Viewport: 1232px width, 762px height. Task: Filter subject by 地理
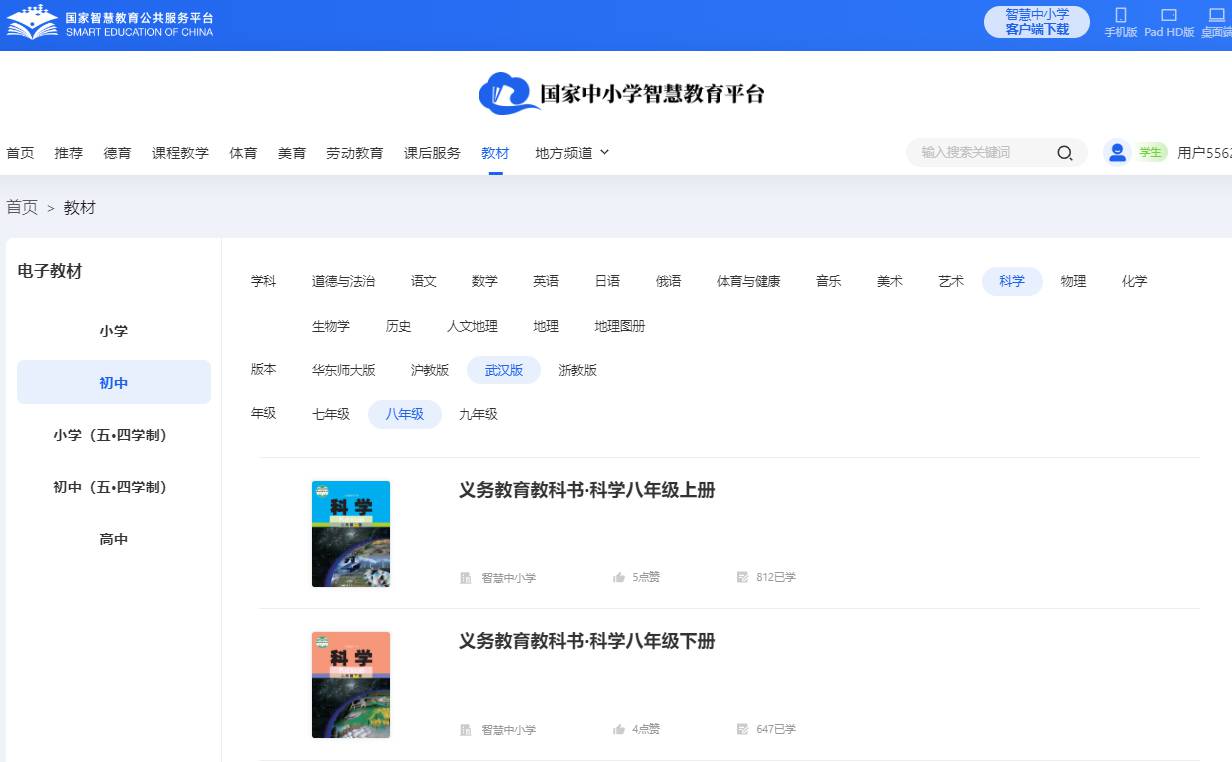(546, 326)
